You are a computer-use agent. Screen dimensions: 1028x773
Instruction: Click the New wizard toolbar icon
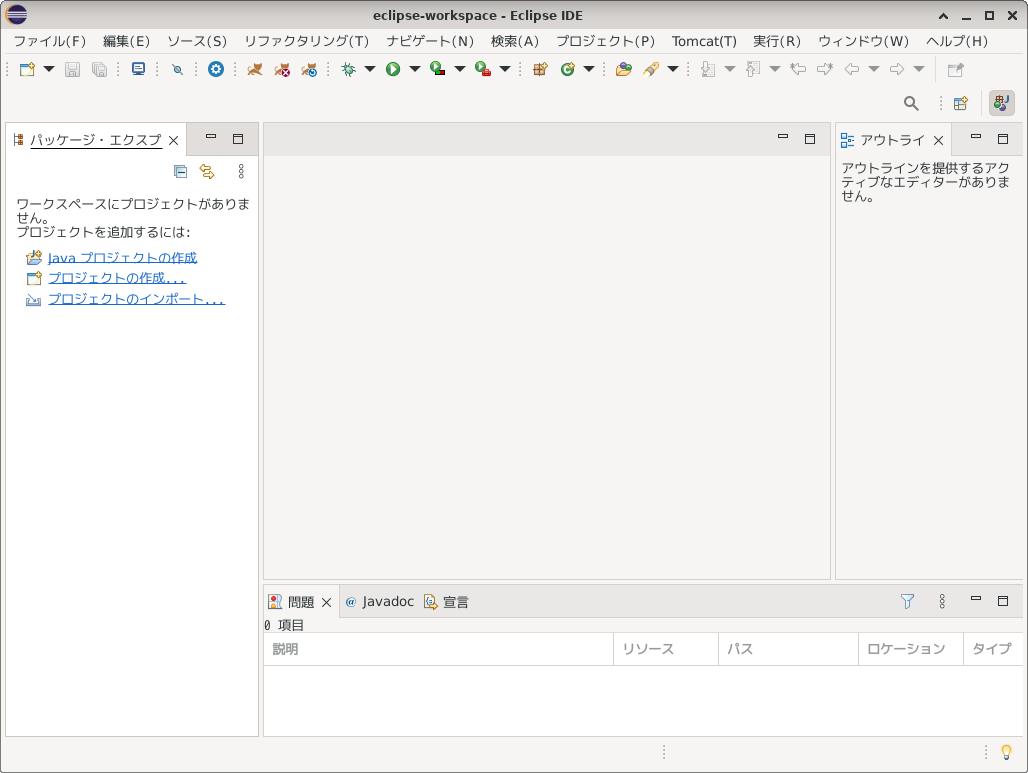pos(27,69)
